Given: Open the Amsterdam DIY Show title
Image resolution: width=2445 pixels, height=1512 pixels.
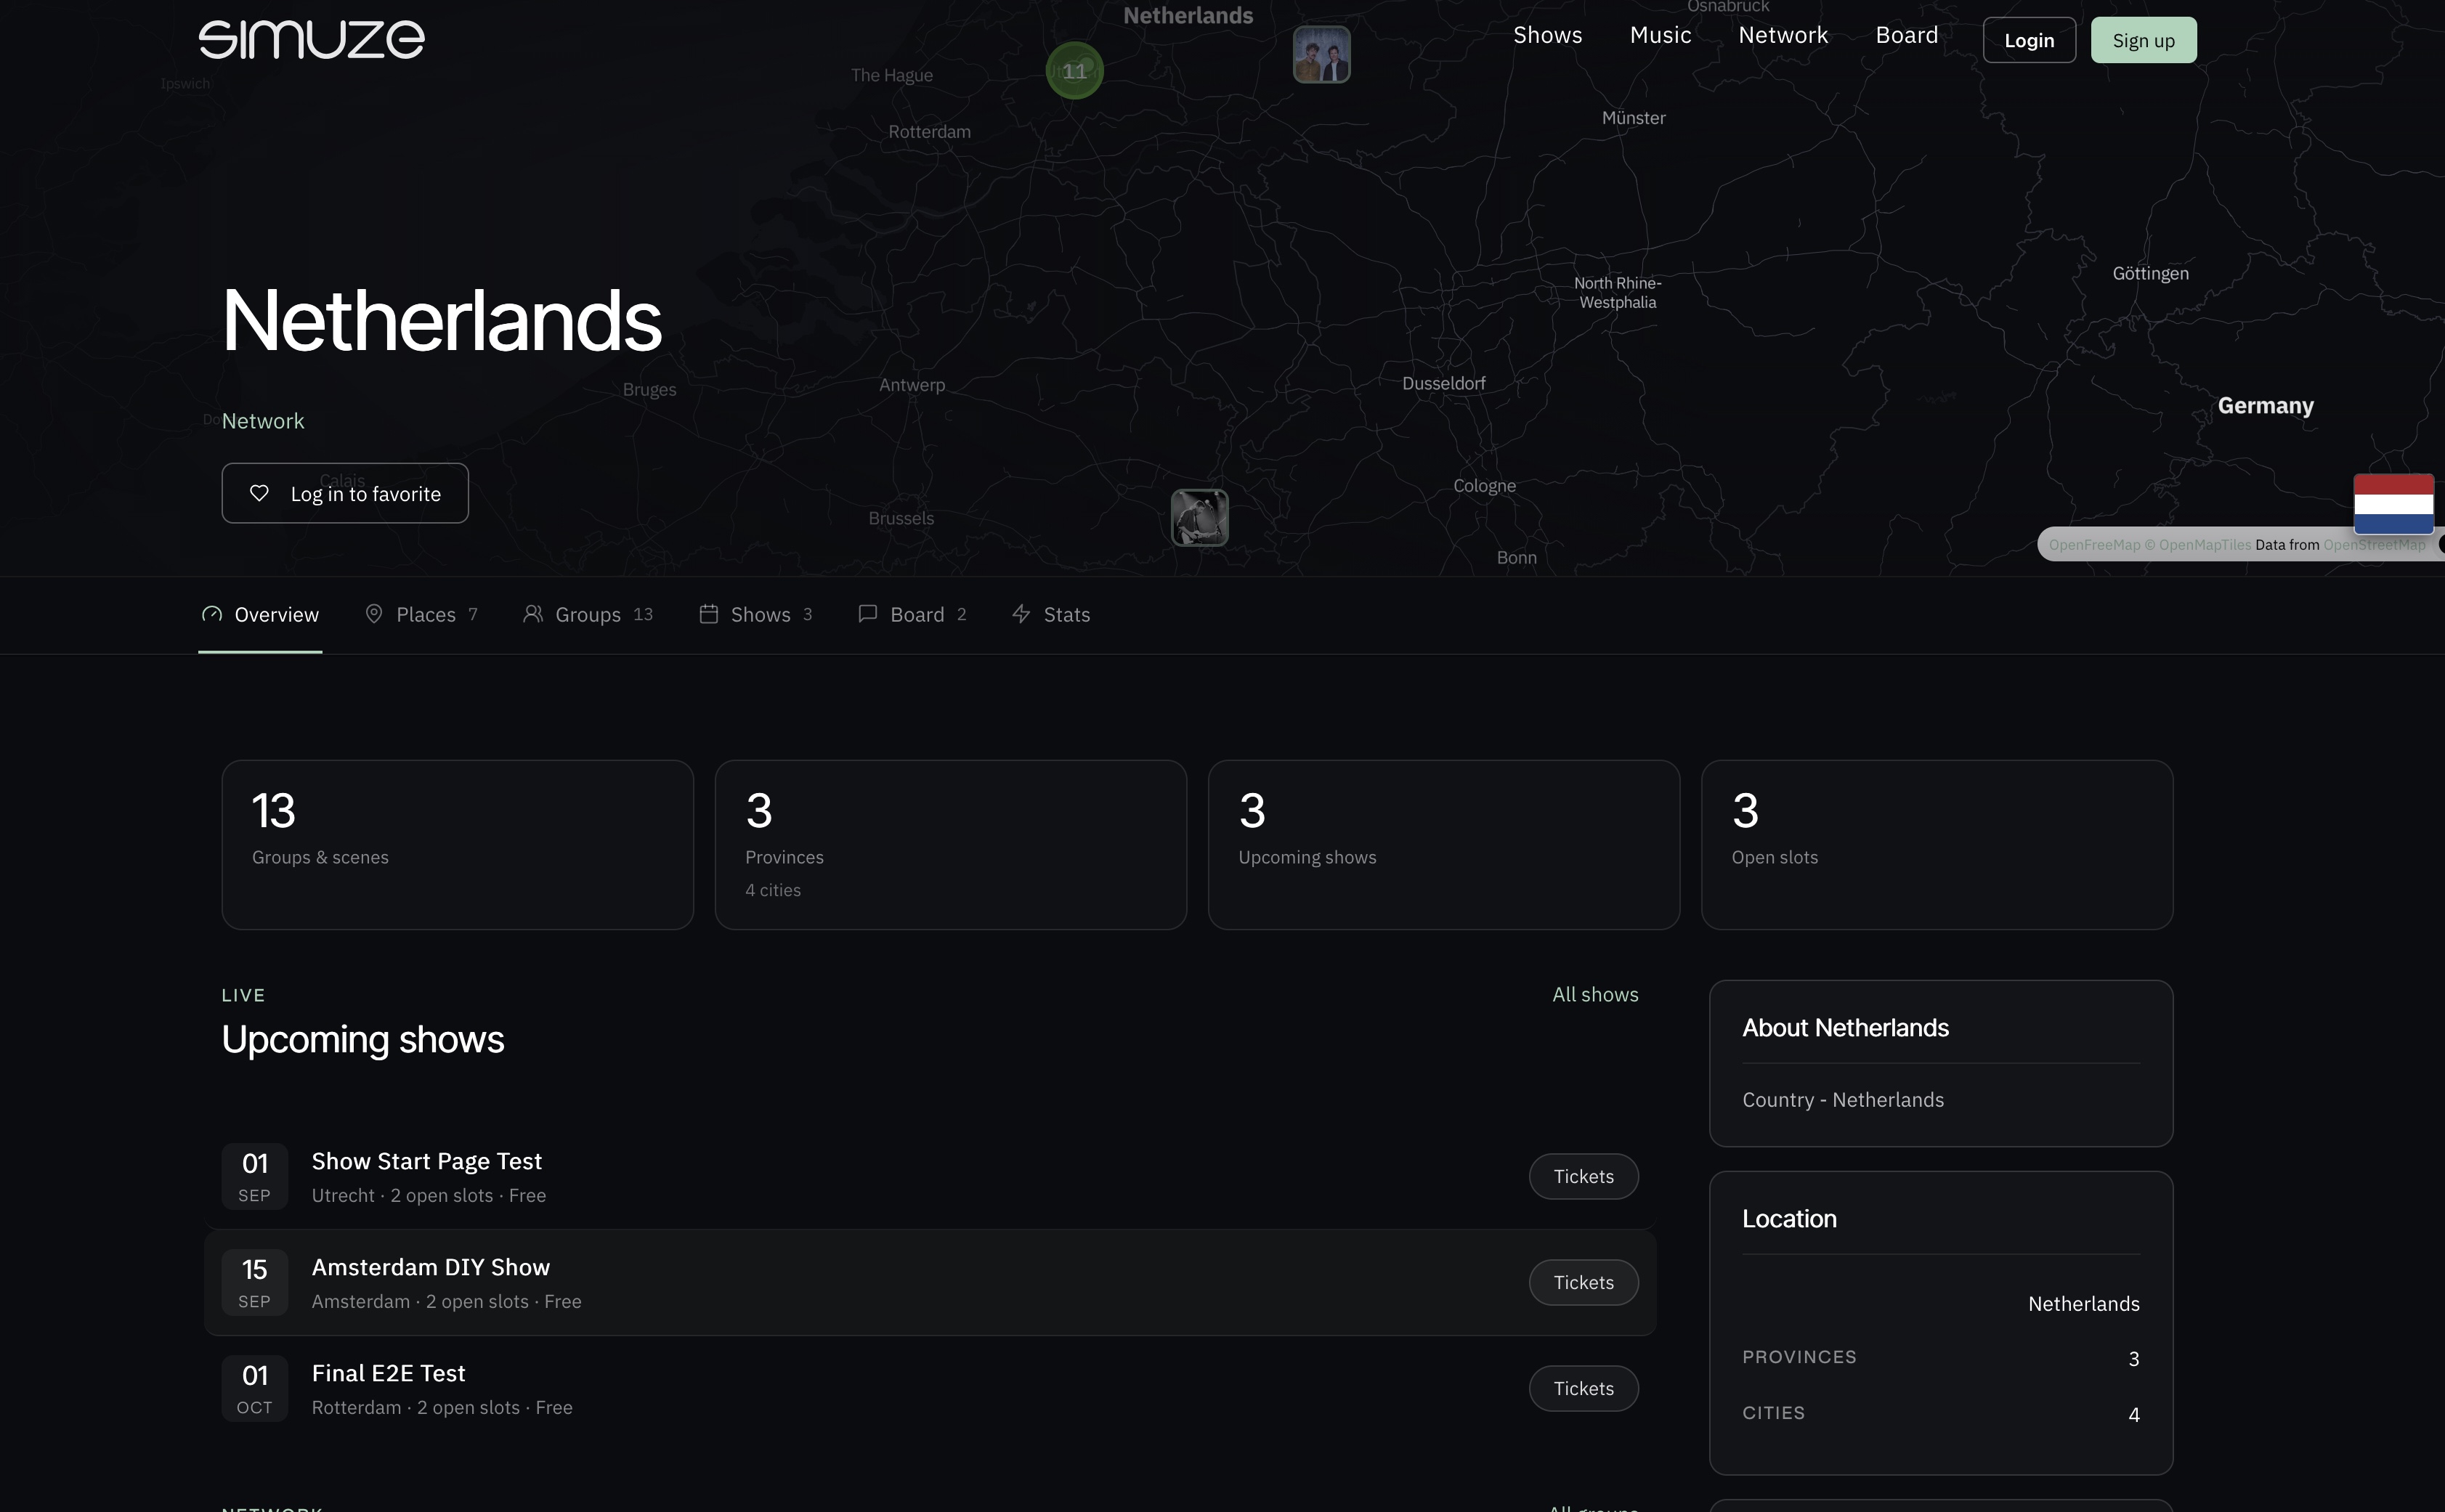Looking at the screenshot, I should [x=431, y=1267].
